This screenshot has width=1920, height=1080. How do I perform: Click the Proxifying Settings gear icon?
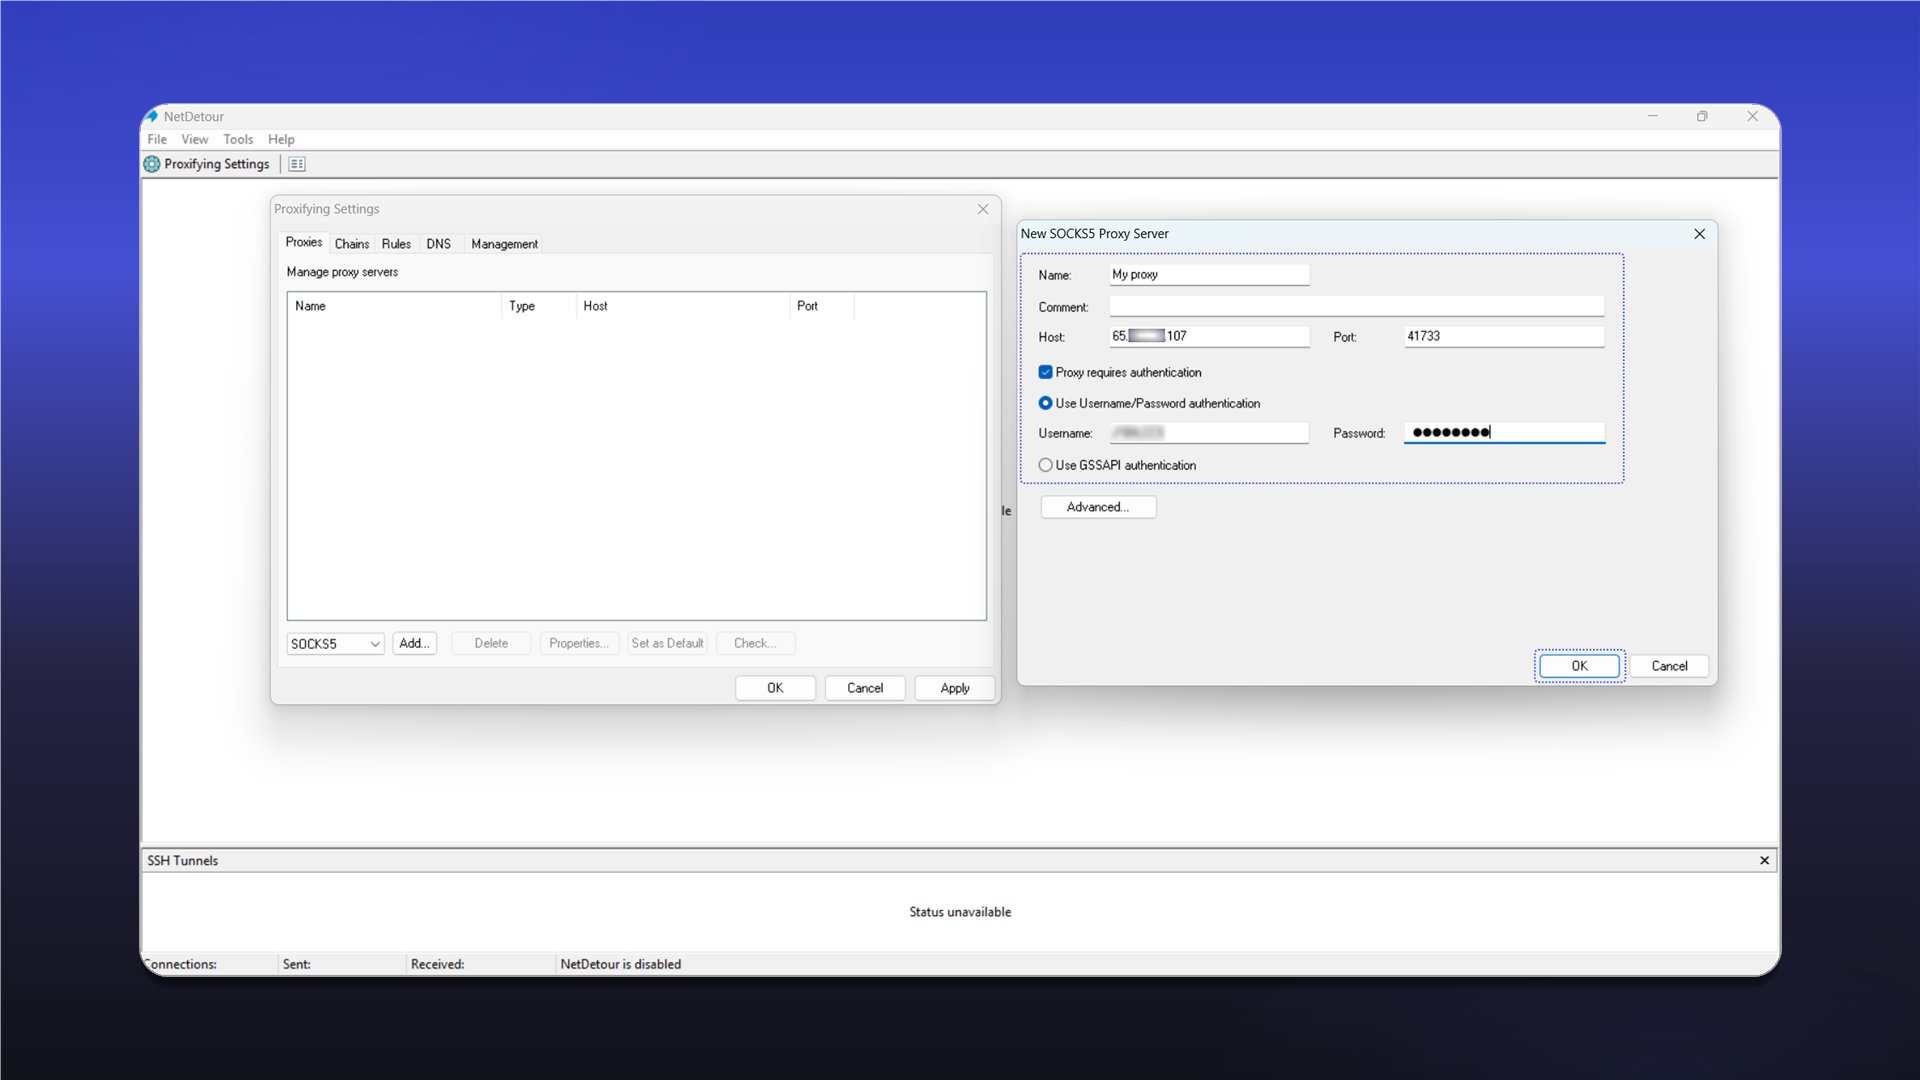coord(152,164)
